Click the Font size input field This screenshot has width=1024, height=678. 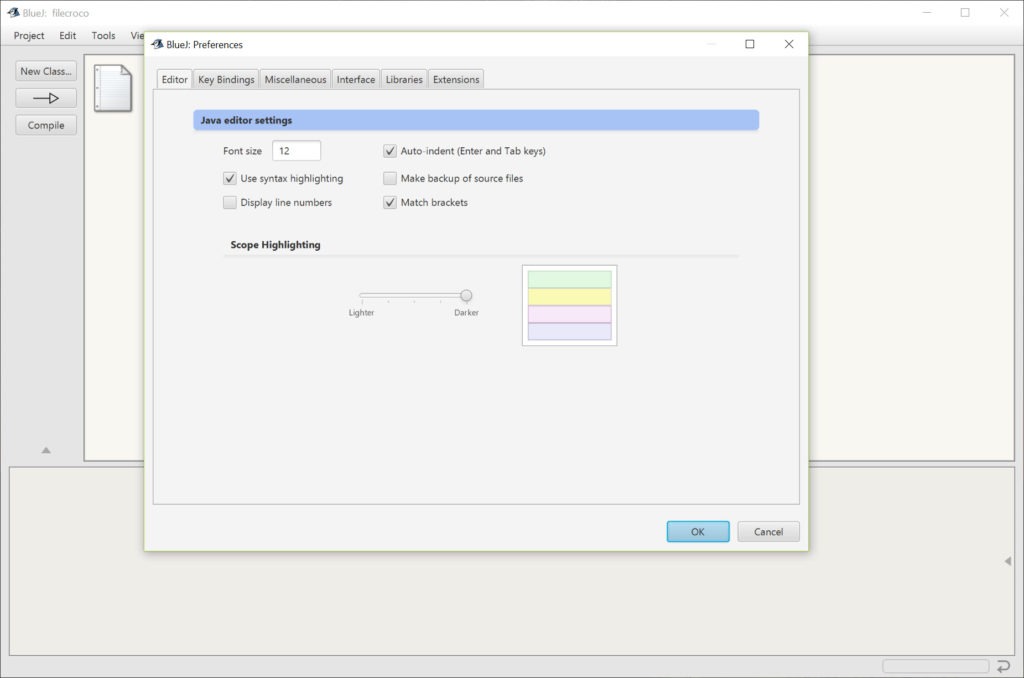click(x=296, y=151)
